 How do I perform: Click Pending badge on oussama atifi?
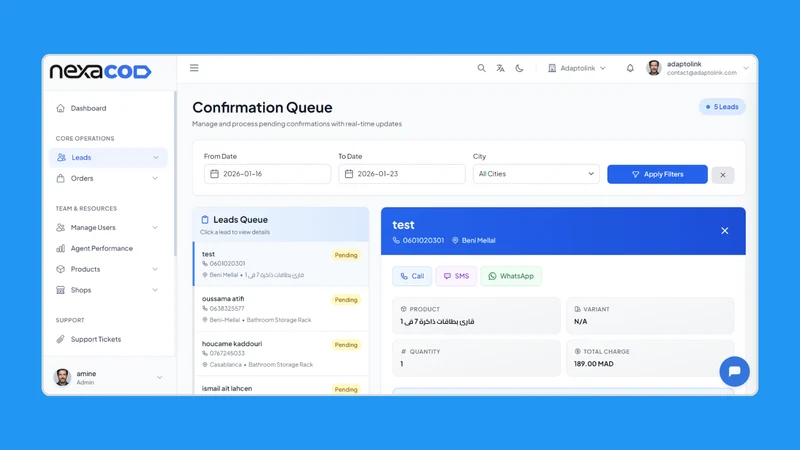pos(346,300)
